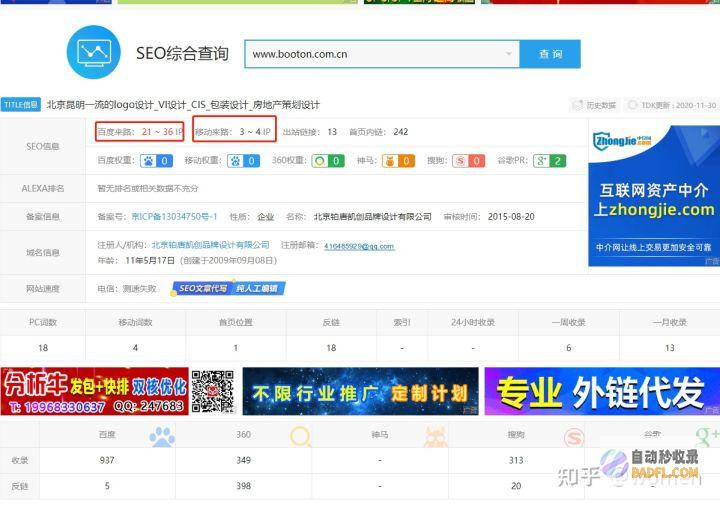Click the 搜狗 weight badge icon

(468, 161)
